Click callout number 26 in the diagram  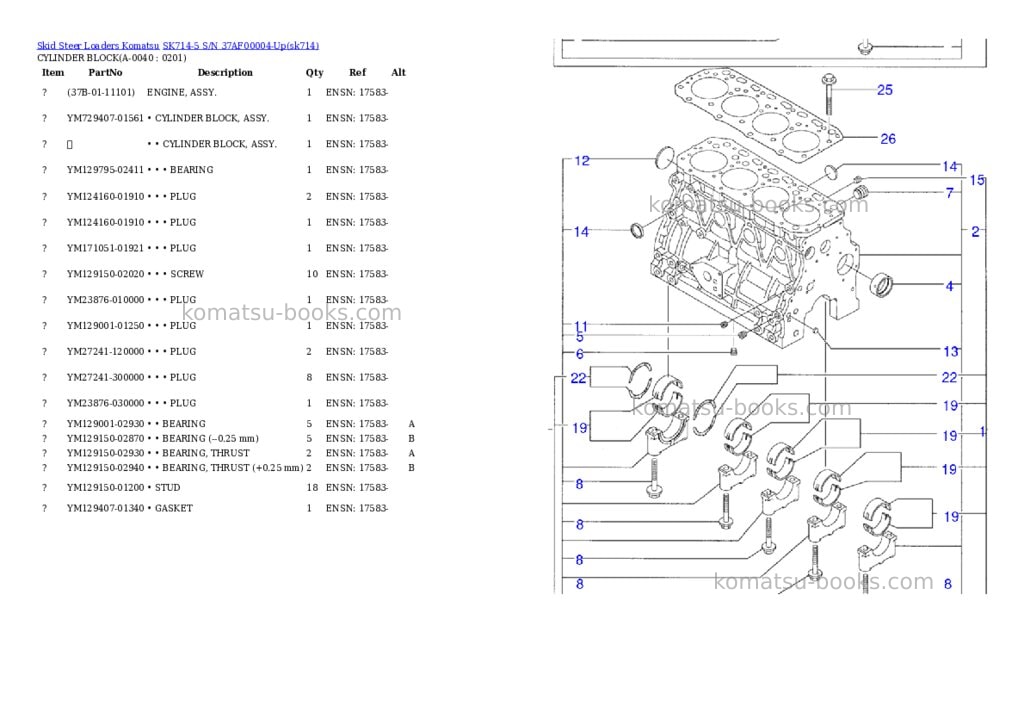[x=888, y=139]
